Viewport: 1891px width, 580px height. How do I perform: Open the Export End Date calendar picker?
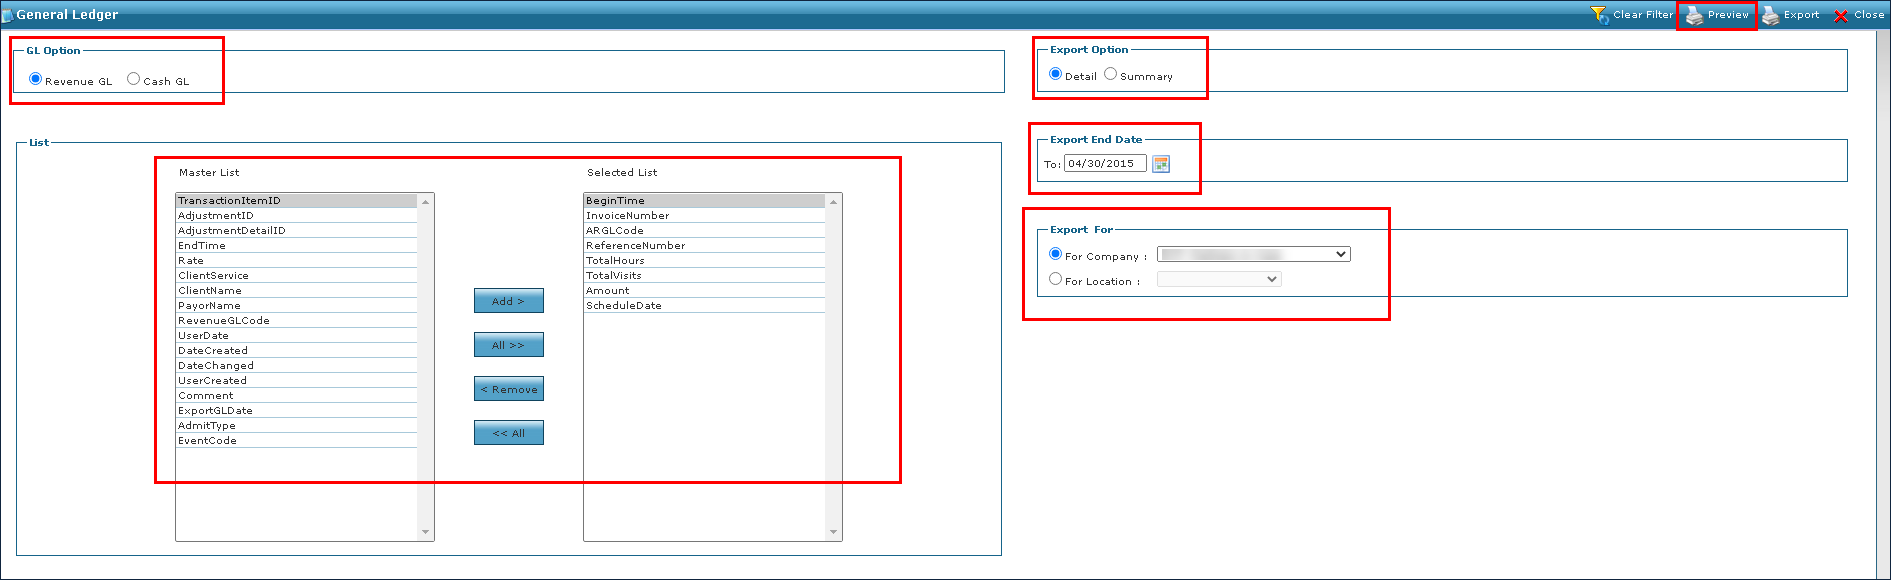pos(1161,164)
